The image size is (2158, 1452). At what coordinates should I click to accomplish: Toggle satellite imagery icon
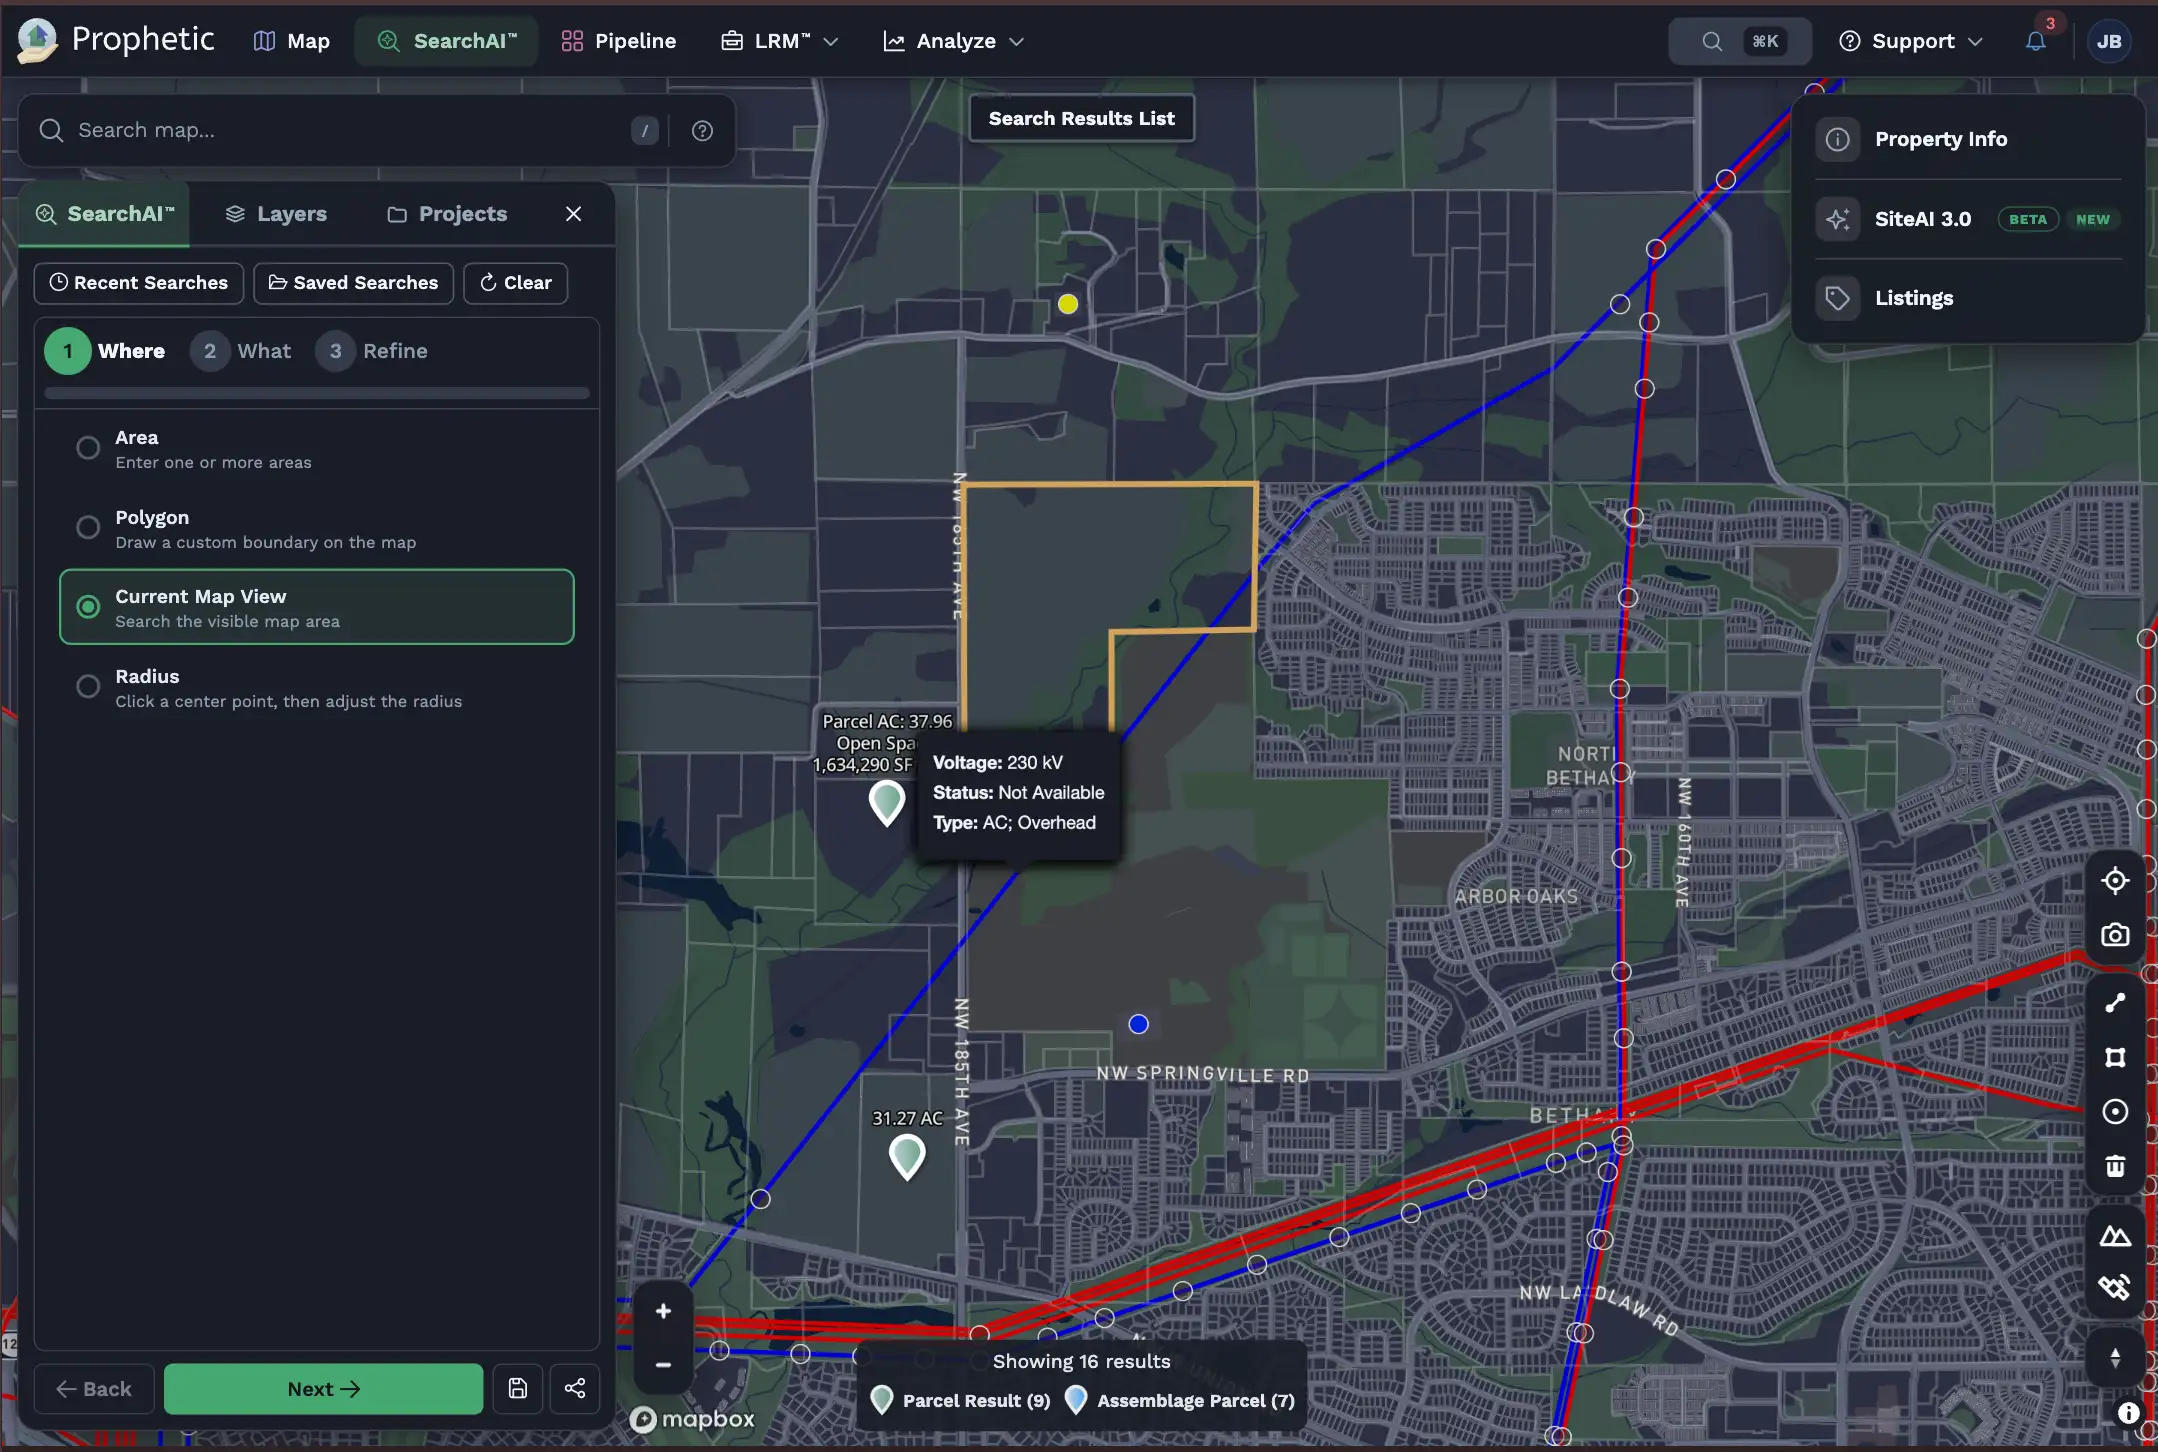click(x=2115, y=1287)
